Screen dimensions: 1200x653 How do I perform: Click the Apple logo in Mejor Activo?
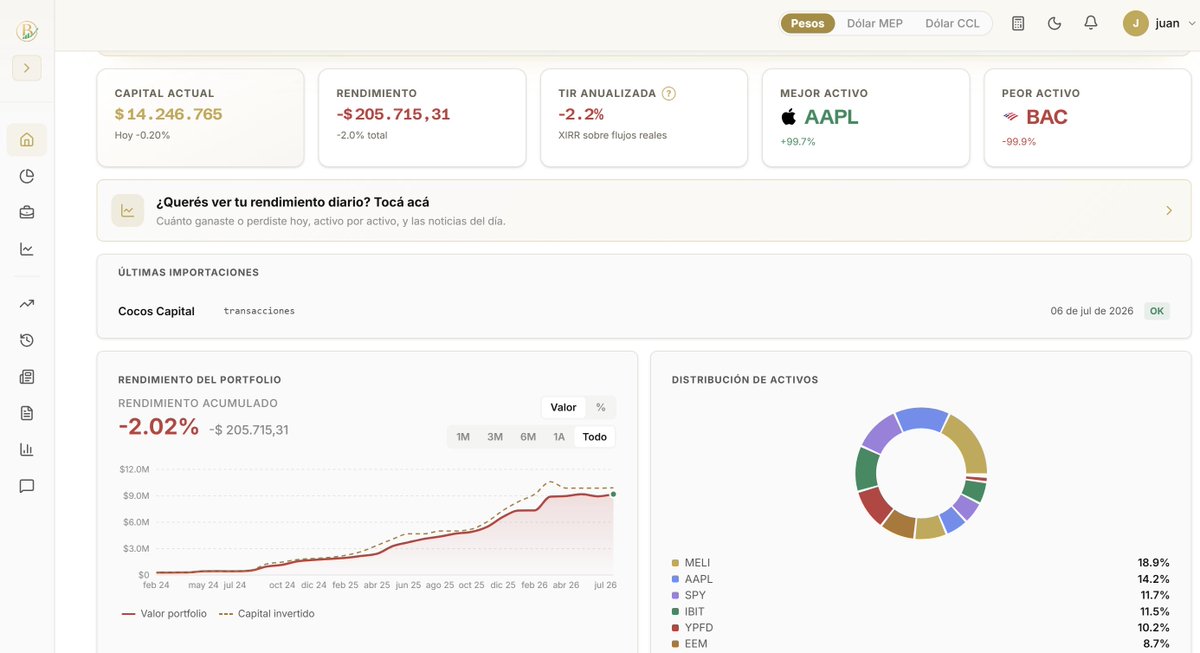pos(789,117)
